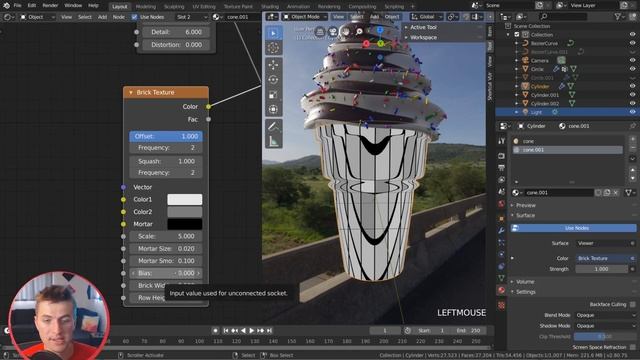Hide BezierCurve using its eye icon
The height and width of the screenshot is (360, 640).
(x=632, y=43)
